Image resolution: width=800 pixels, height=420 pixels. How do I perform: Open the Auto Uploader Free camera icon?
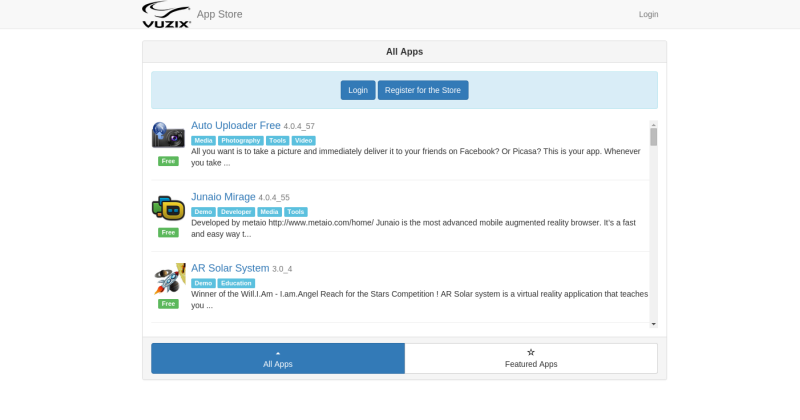point(168,136)
